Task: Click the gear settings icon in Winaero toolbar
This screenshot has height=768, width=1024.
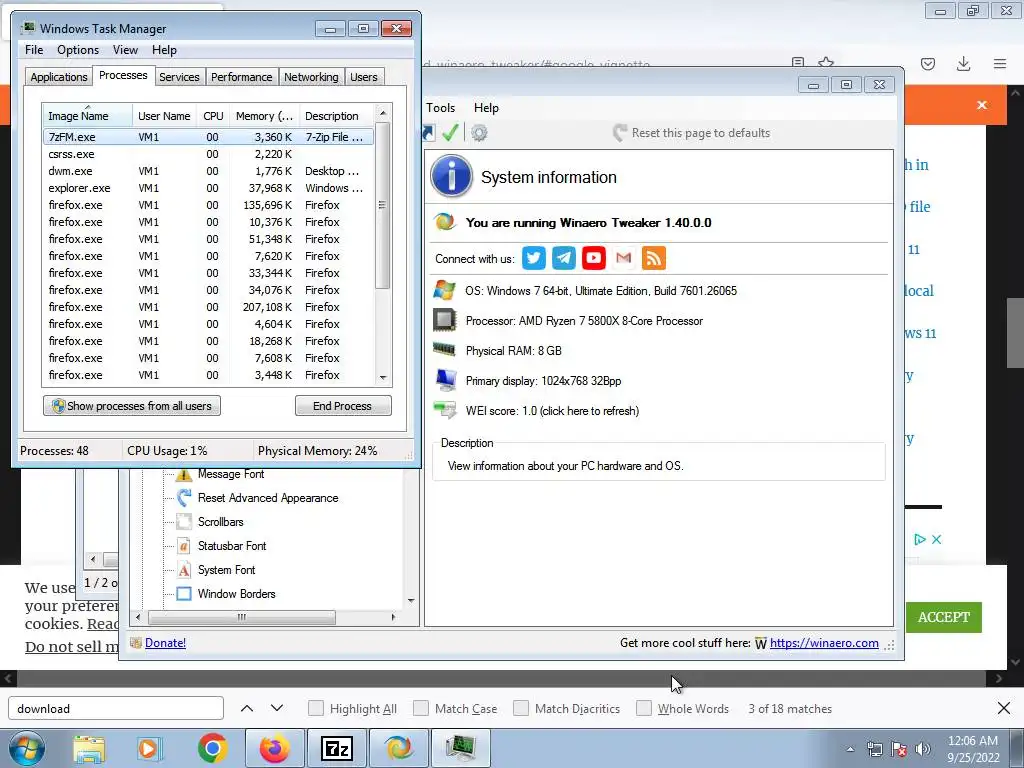Action: 479,133
